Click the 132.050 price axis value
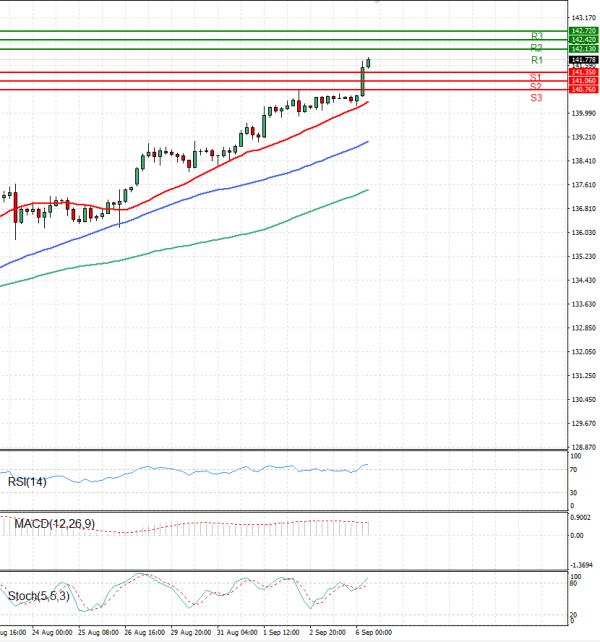600x642 pixels. [584, 352]
